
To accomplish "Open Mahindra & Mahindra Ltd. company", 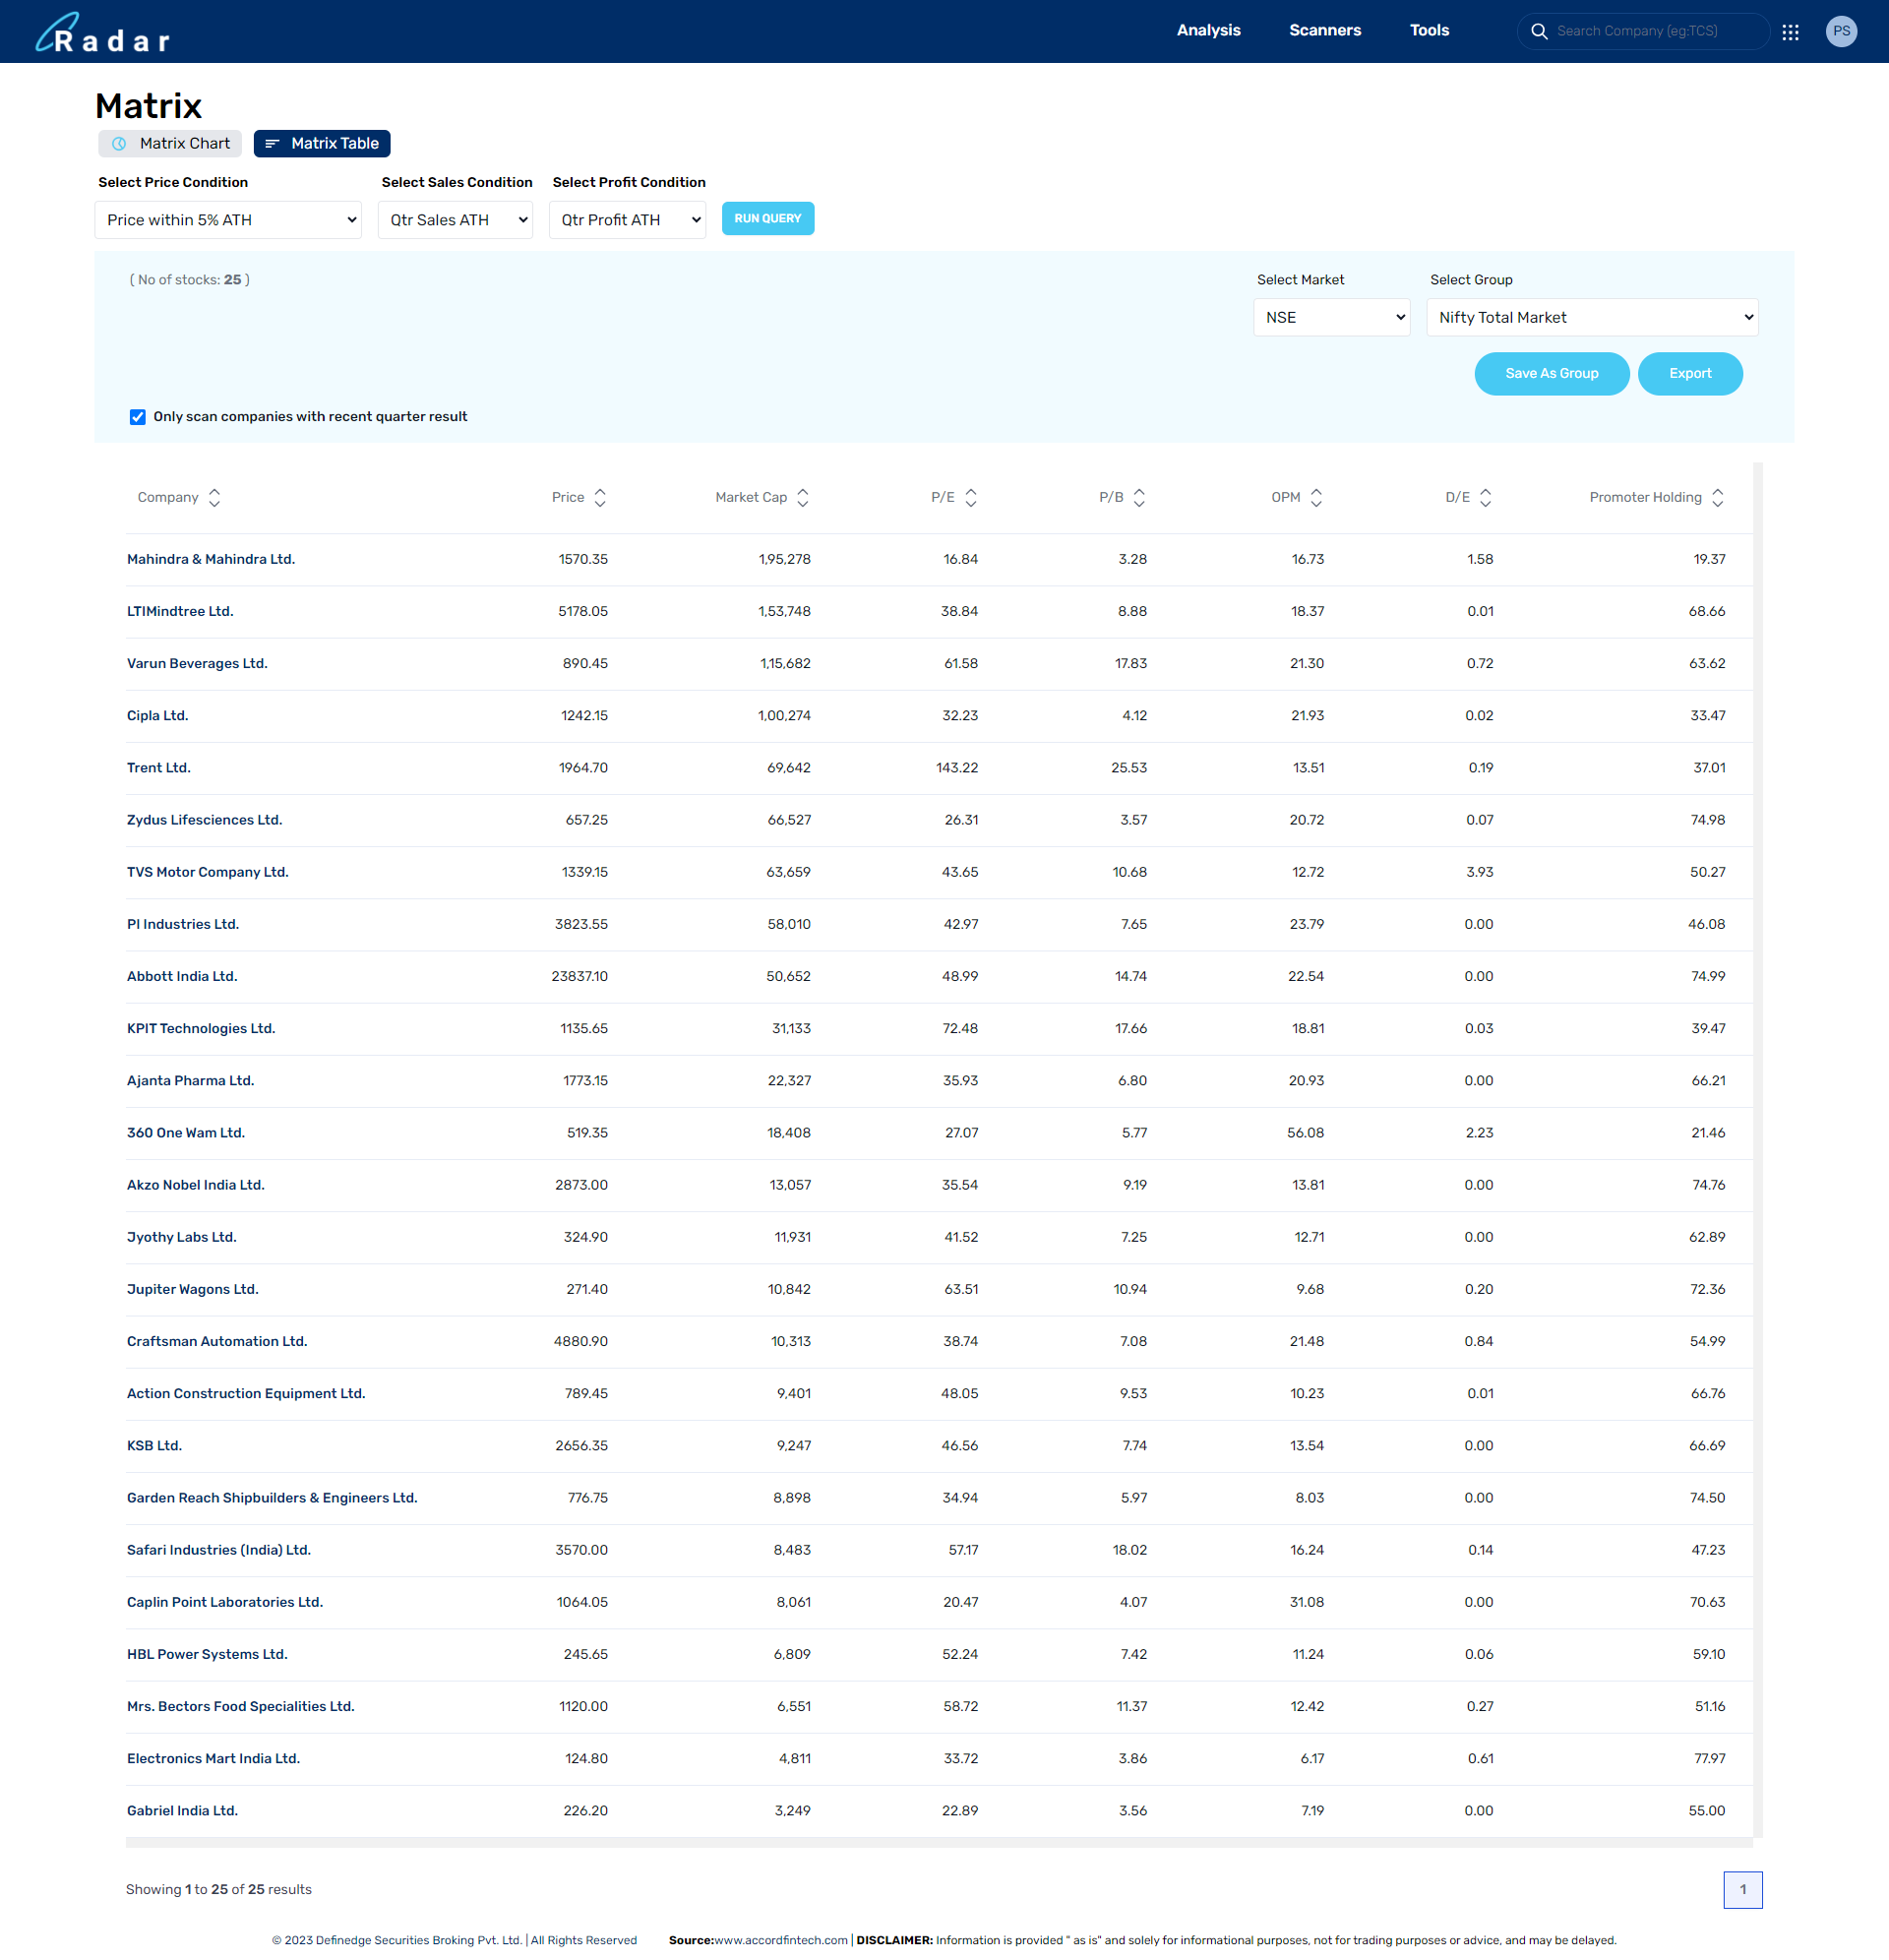I will [211, 559].
